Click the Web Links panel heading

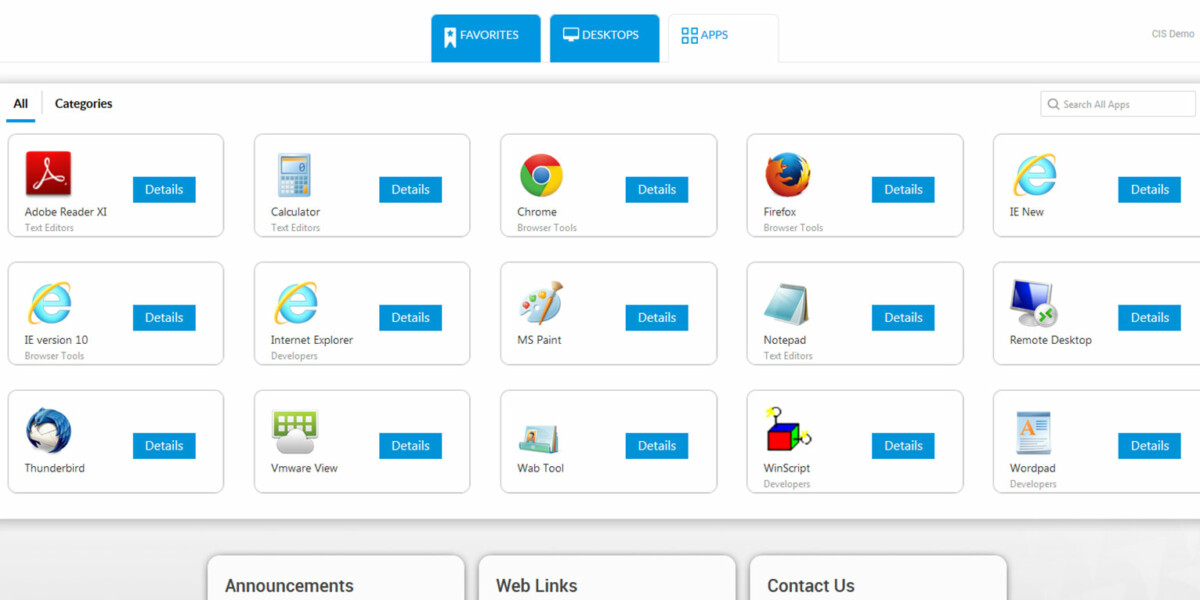536,586
